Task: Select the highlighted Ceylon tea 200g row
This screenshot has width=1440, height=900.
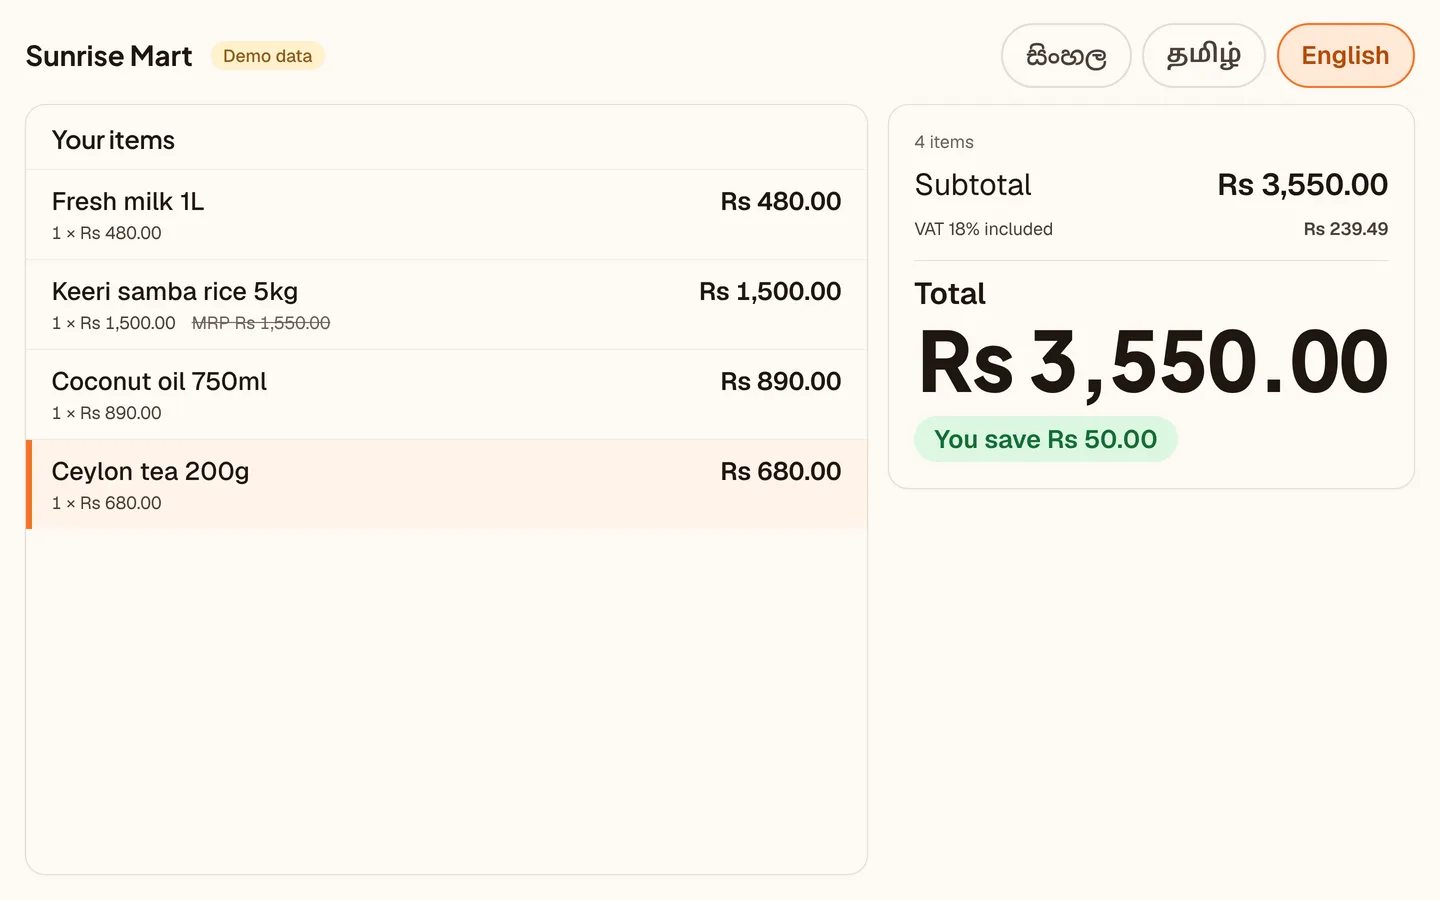Action: pos(446,484)
